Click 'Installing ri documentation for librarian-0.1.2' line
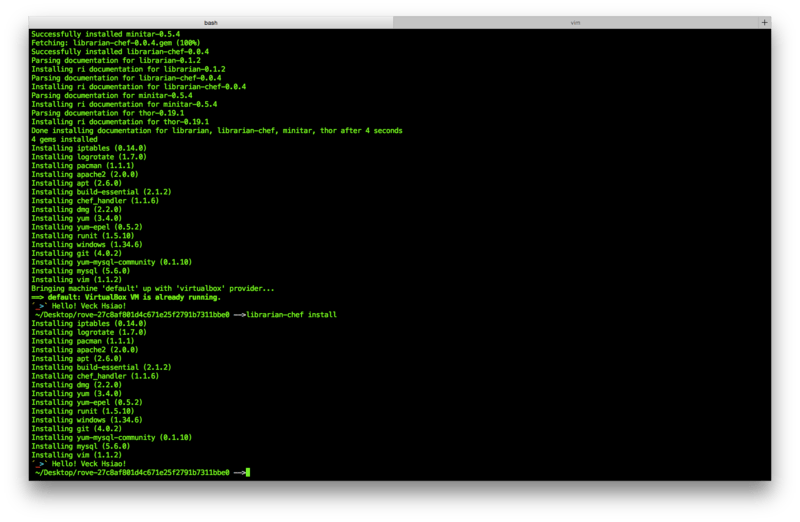This screenshot has width=800, height=522. point(128,69)
